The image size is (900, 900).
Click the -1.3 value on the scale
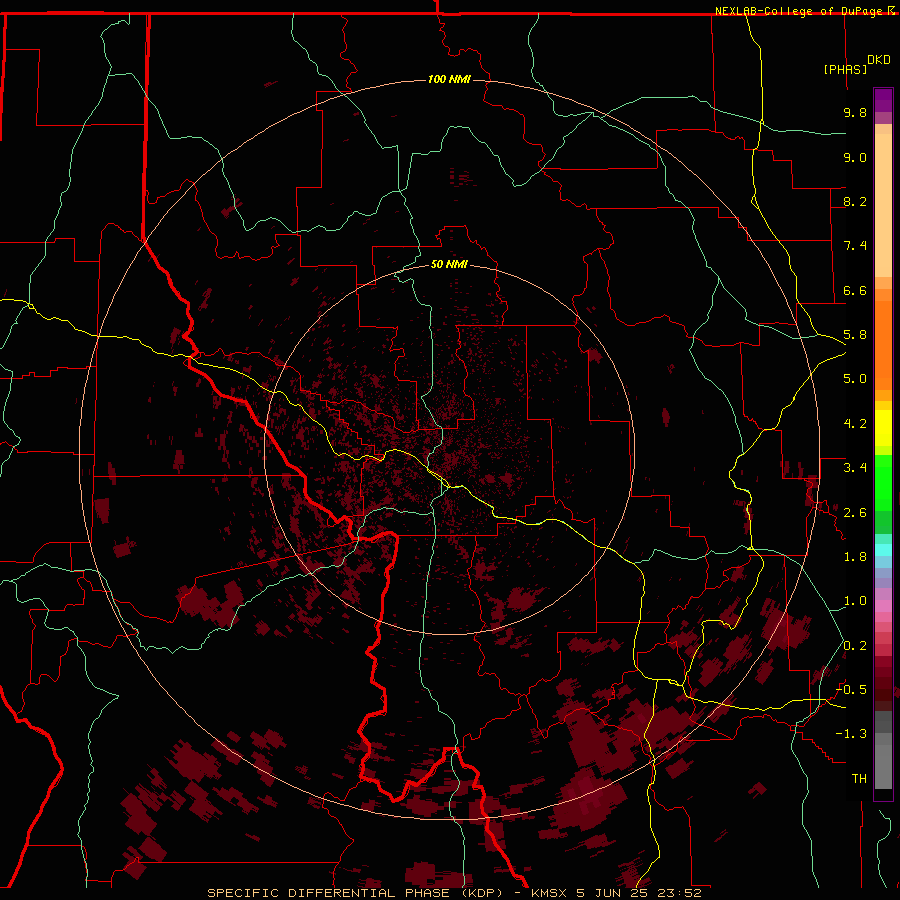pyautogui.click(x=851, y=734)
